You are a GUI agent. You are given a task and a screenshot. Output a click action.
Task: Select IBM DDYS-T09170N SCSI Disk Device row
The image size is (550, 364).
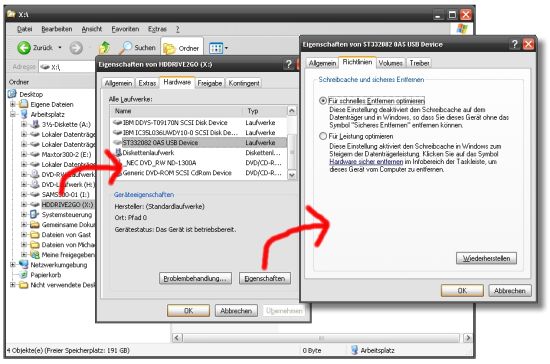click(199, 122)
